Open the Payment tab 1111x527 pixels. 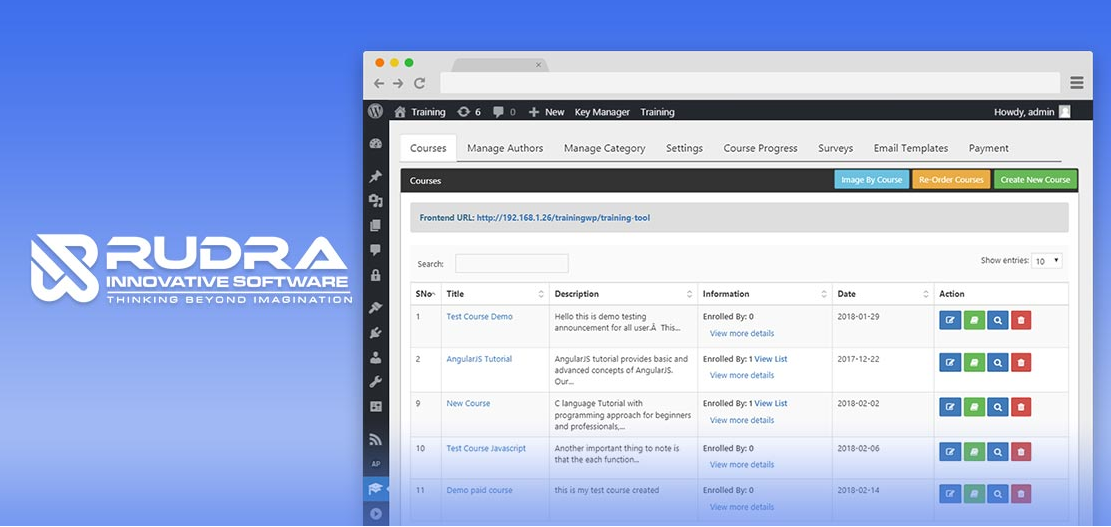(988, 148)
